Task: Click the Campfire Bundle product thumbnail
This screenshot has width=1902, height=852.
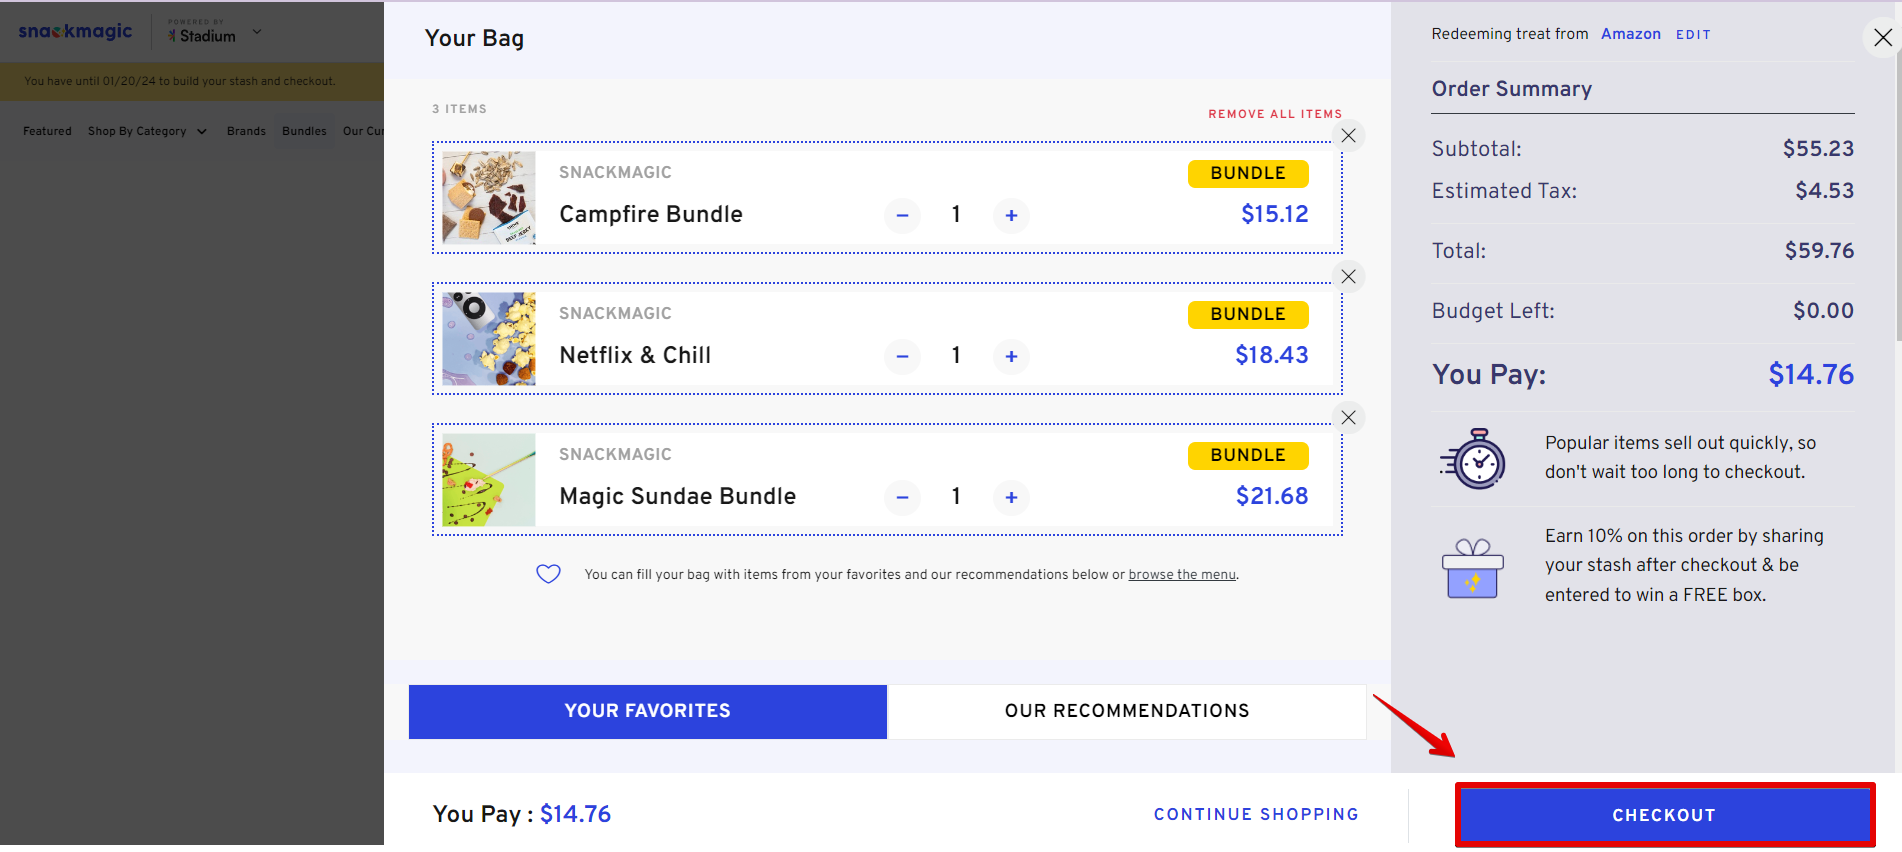Action: coord(489,198)
